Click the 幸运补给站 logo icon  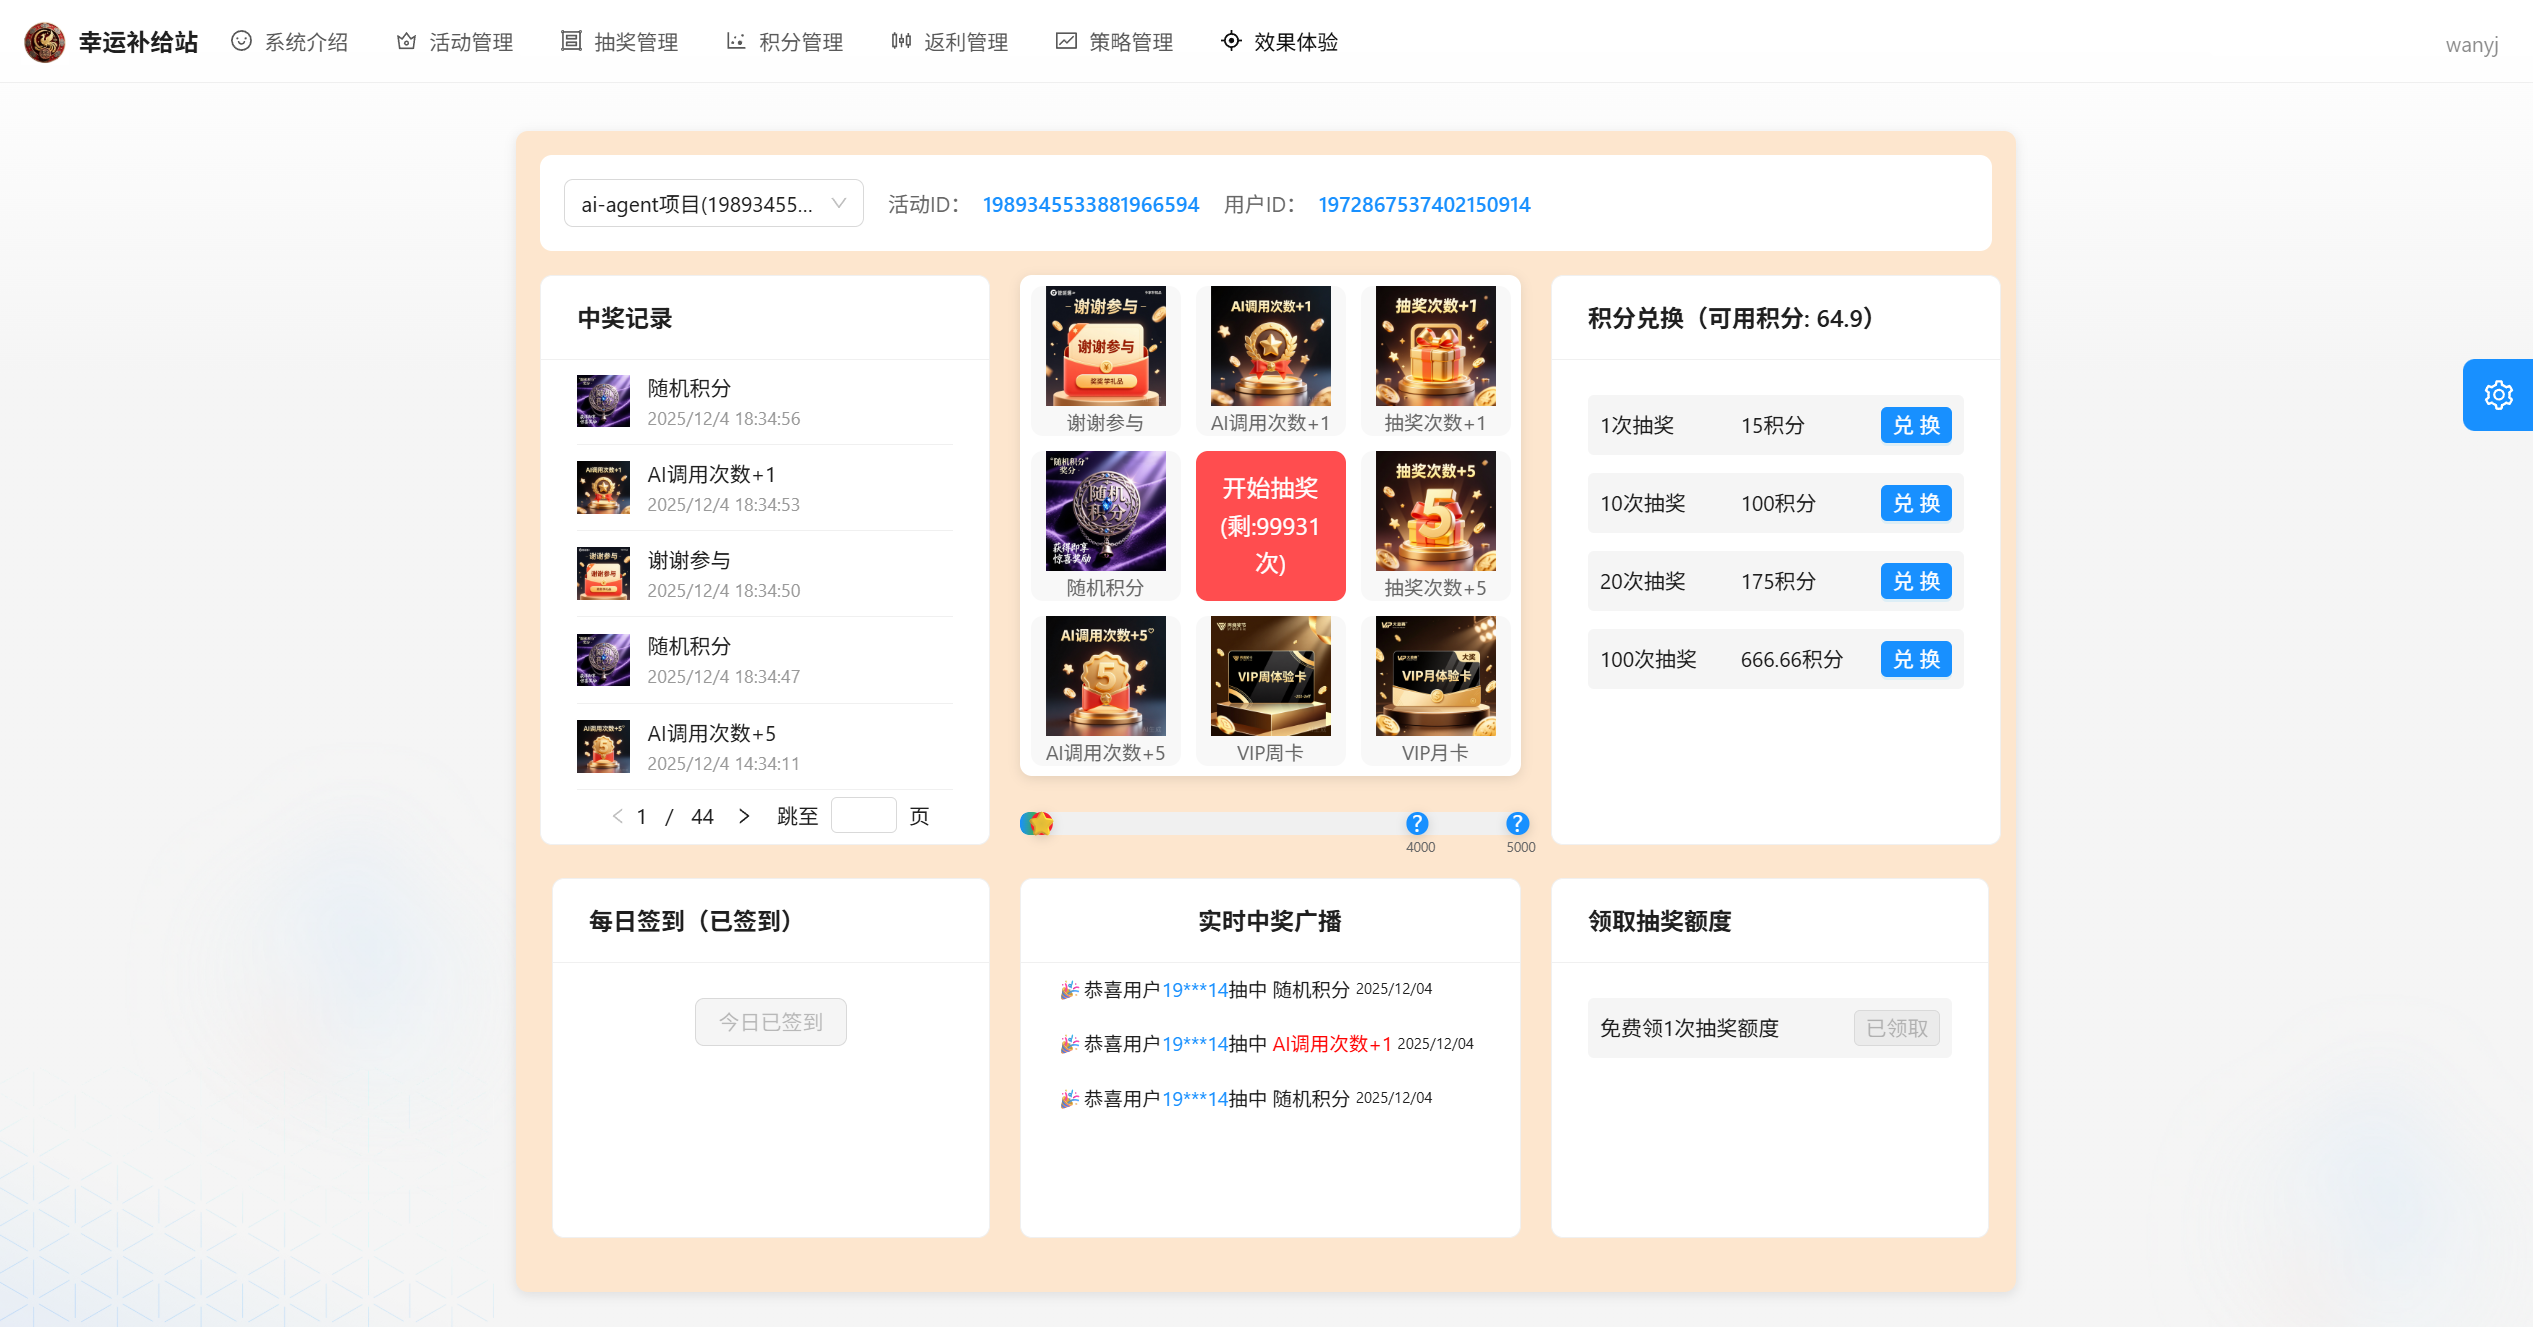[x=44, y=42]
